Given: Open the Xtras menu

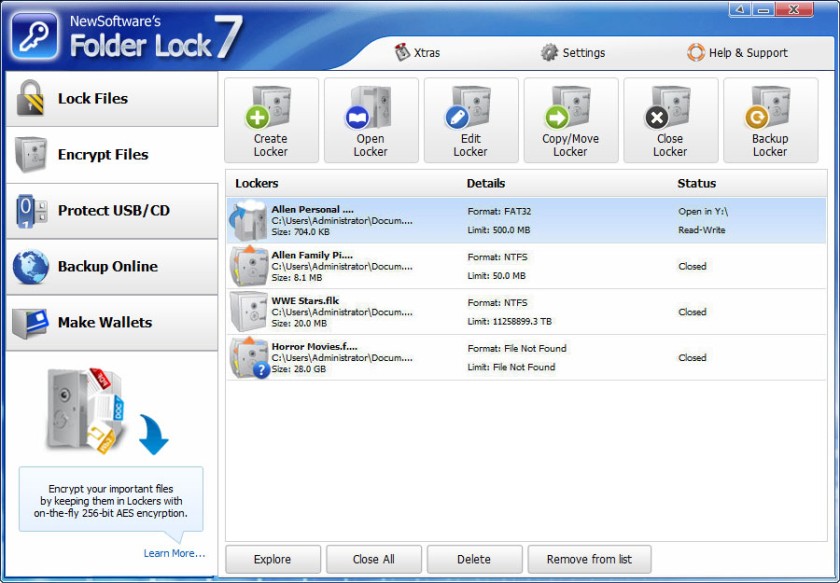Looking at the screenshot, I should (x=417, y=53).
